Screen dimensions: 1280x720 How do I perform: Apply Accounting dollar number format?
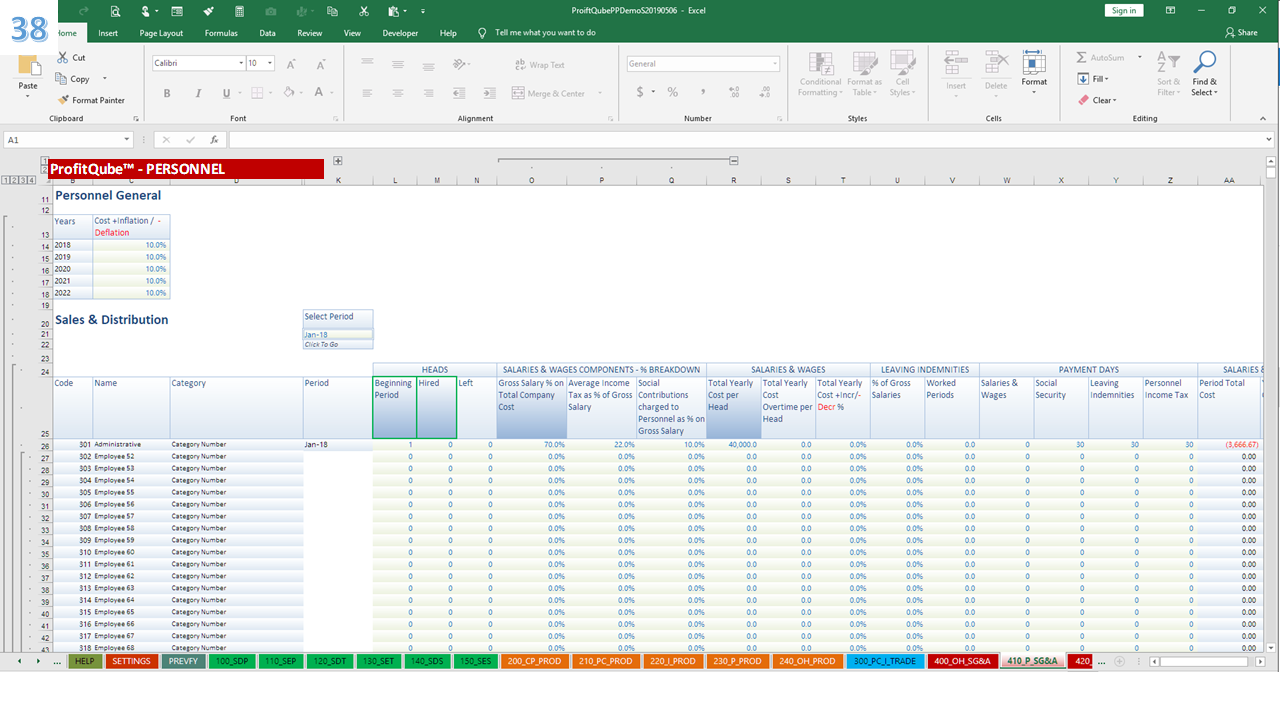[x=640, y=92]
